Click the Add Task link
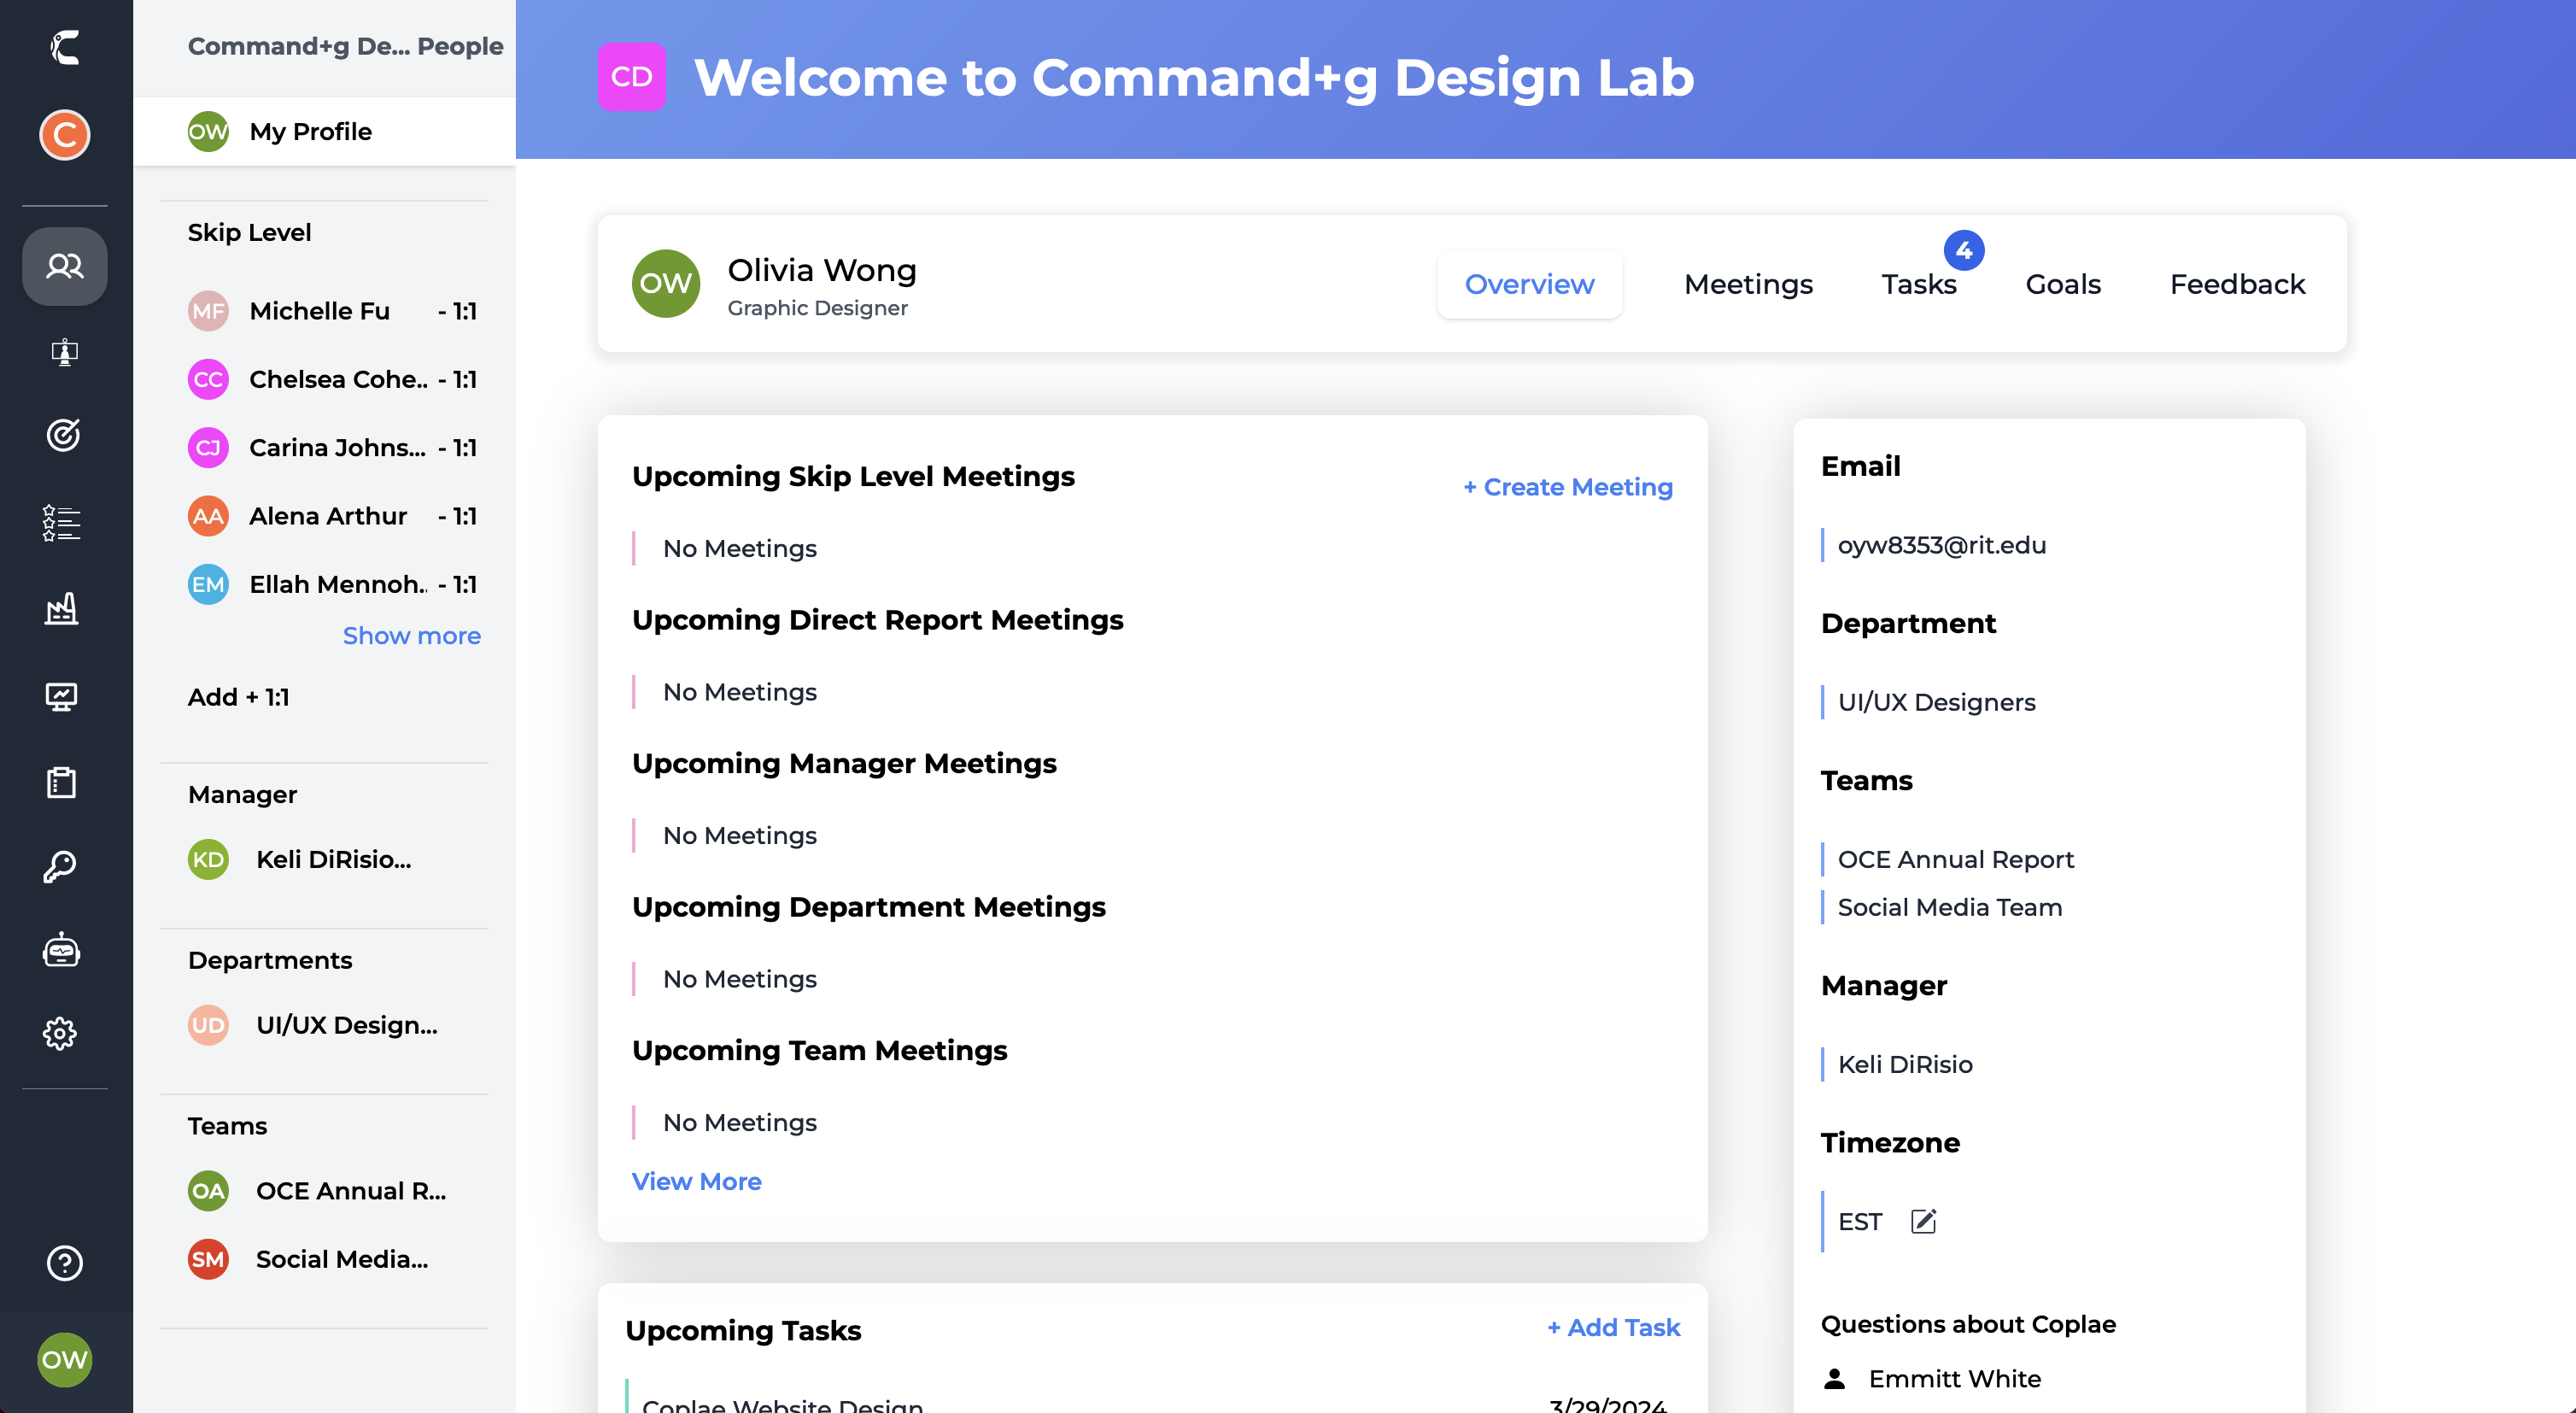2576x1413 pixels. (1613, 1327)
